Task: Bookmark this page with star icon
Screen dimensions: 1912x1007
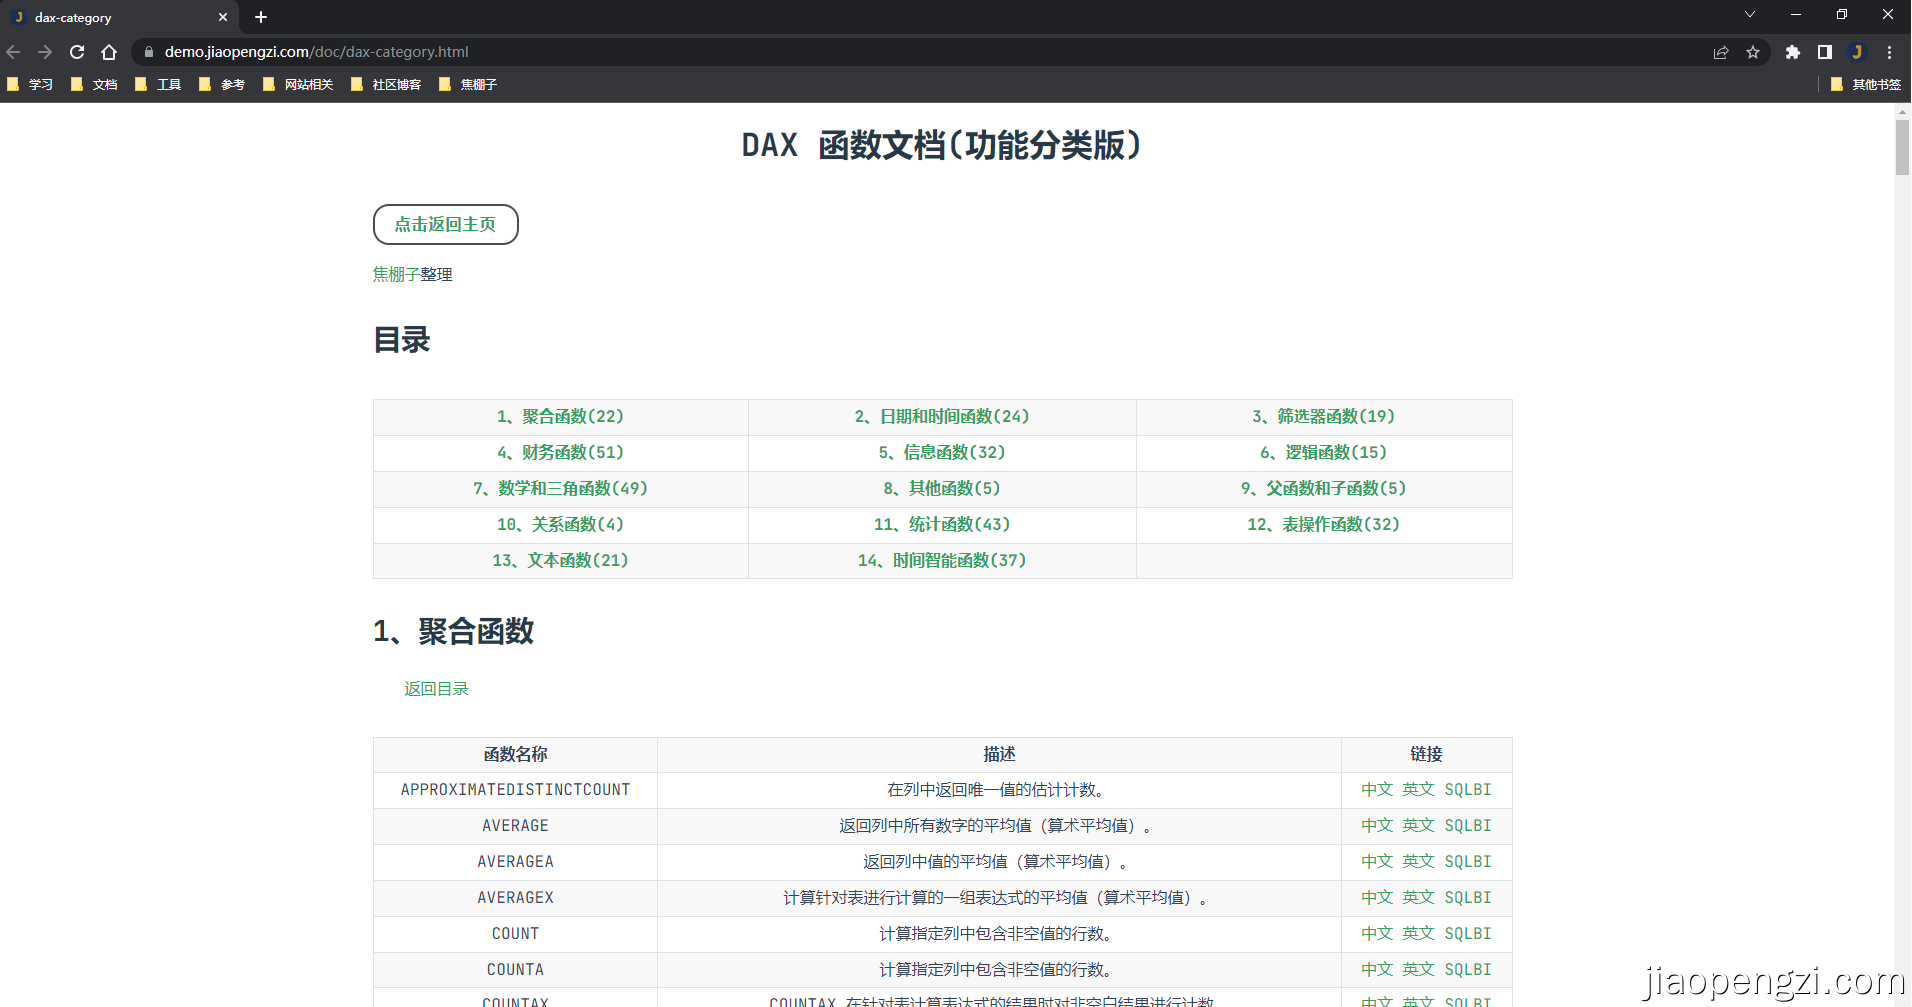Action: pyautogui.click(x=1753, y=52)
